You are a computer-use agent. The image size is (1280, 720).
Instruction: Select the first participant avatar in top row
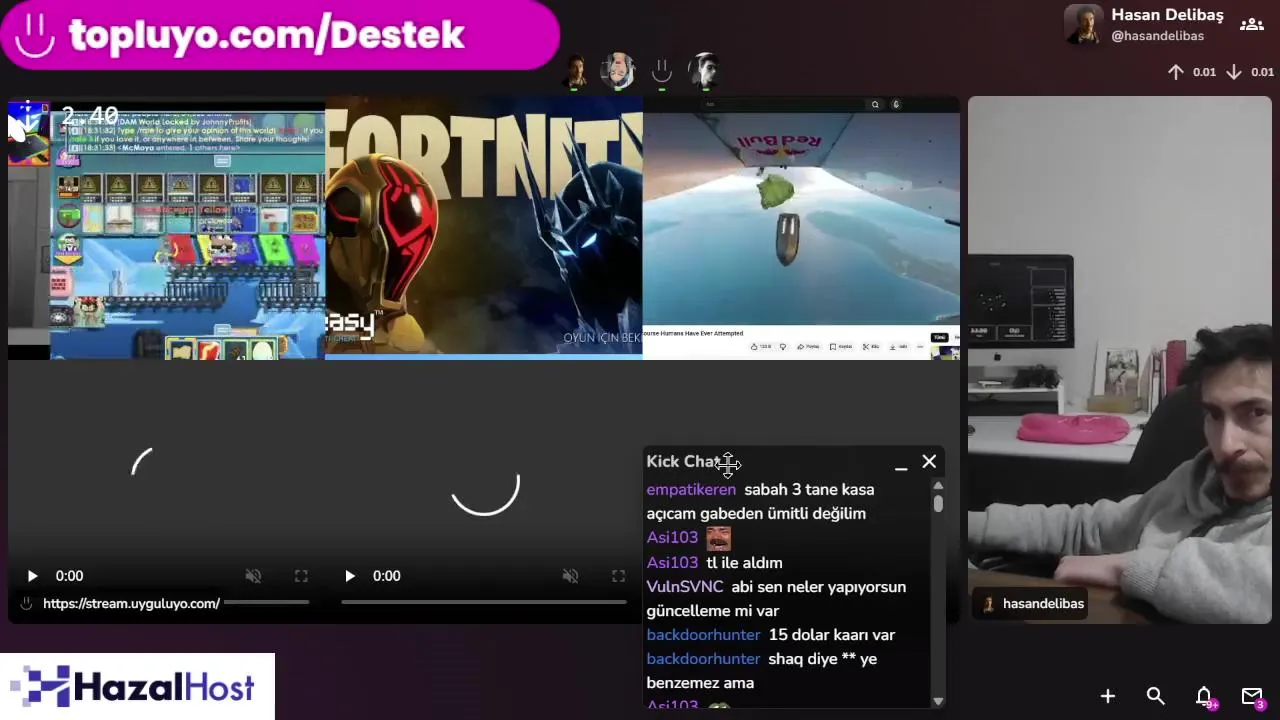(x=575, y=71)
